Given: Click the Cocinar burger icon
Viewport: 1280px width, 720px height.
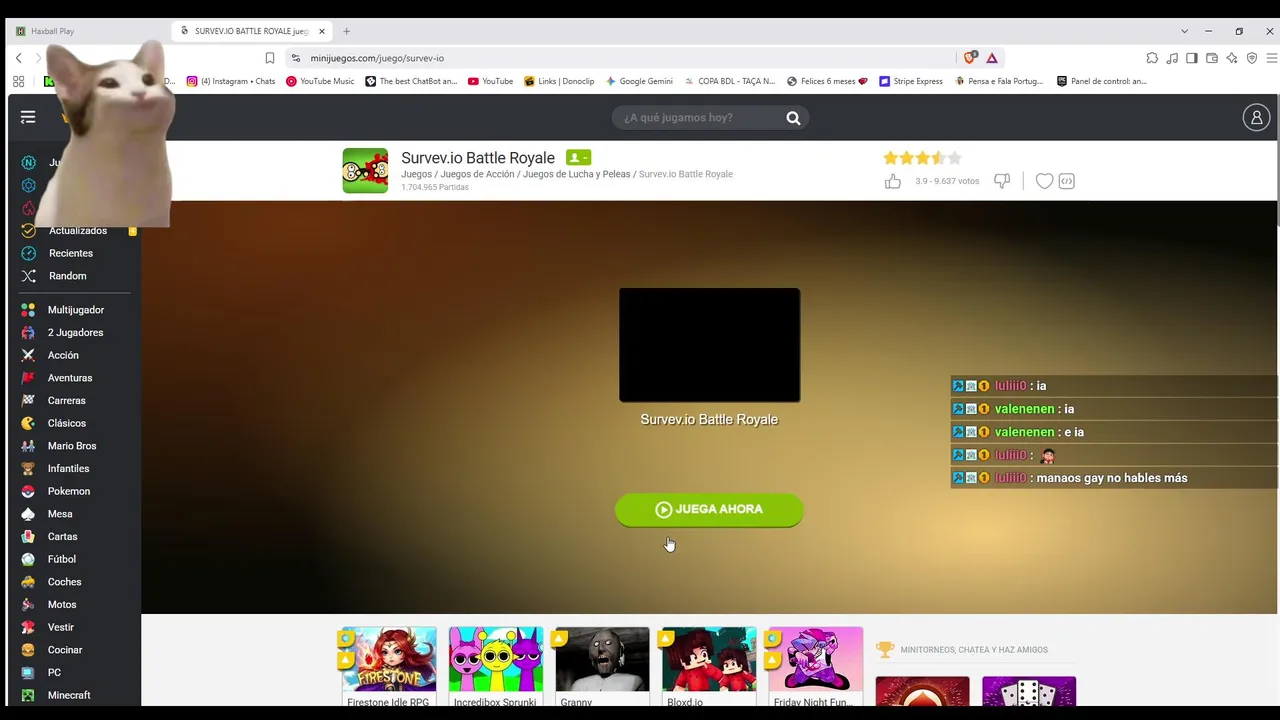Looking at the screenshot, I should tap(28, 650).
